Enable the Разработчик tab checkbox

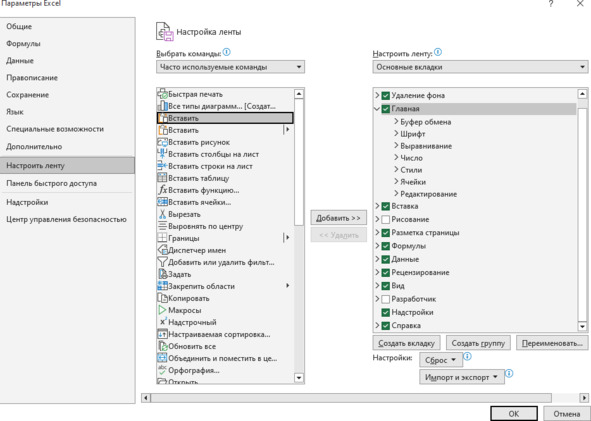385,299
